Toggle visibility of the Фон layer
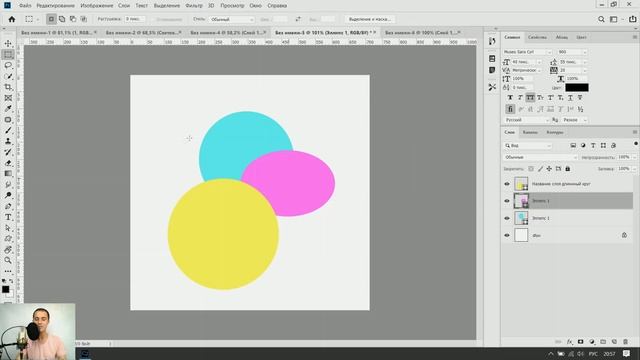Viewport: 640px width, 360px height. click(507, 235)
